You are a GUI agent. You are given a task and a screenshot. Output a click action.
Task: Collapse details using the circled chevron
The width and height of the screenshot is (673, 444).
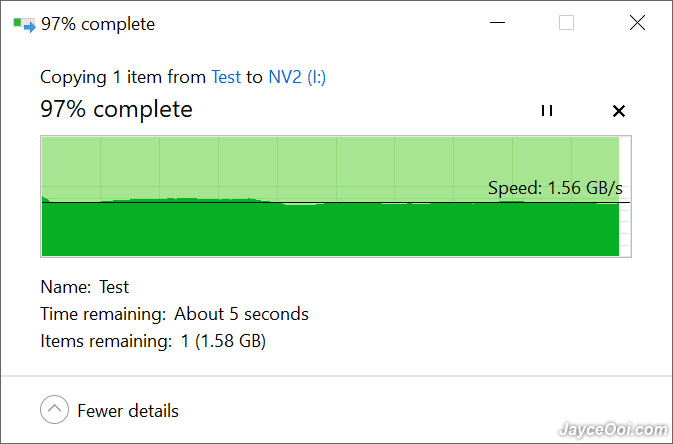(54, 409)
